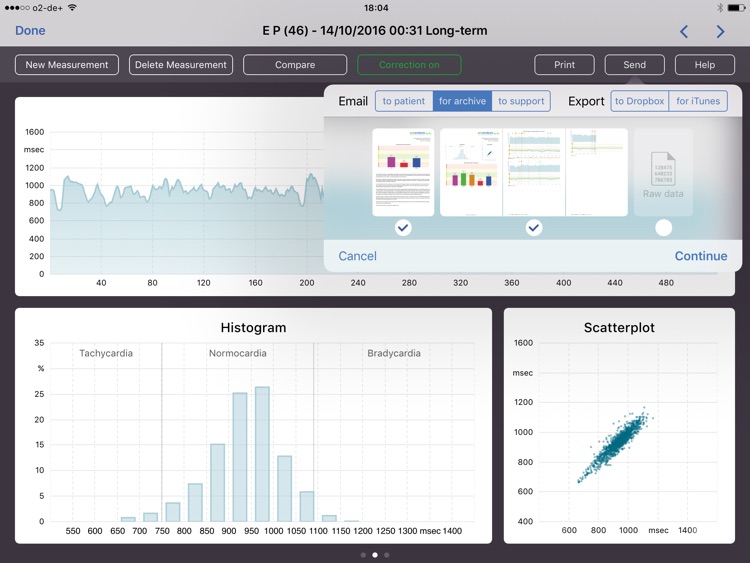
Task: Select 'for archive' email option
Action: tap(462, 101)
